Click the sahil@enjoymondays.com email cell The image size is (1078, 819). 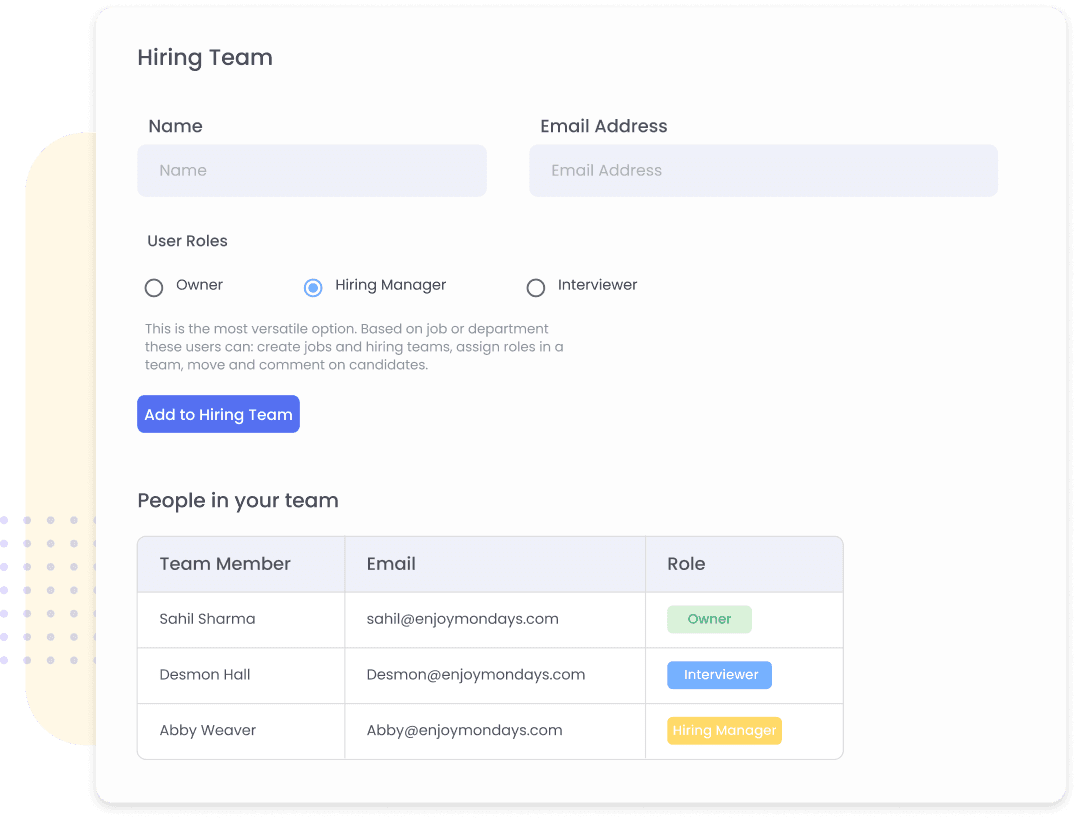click(x=463, y=619)
